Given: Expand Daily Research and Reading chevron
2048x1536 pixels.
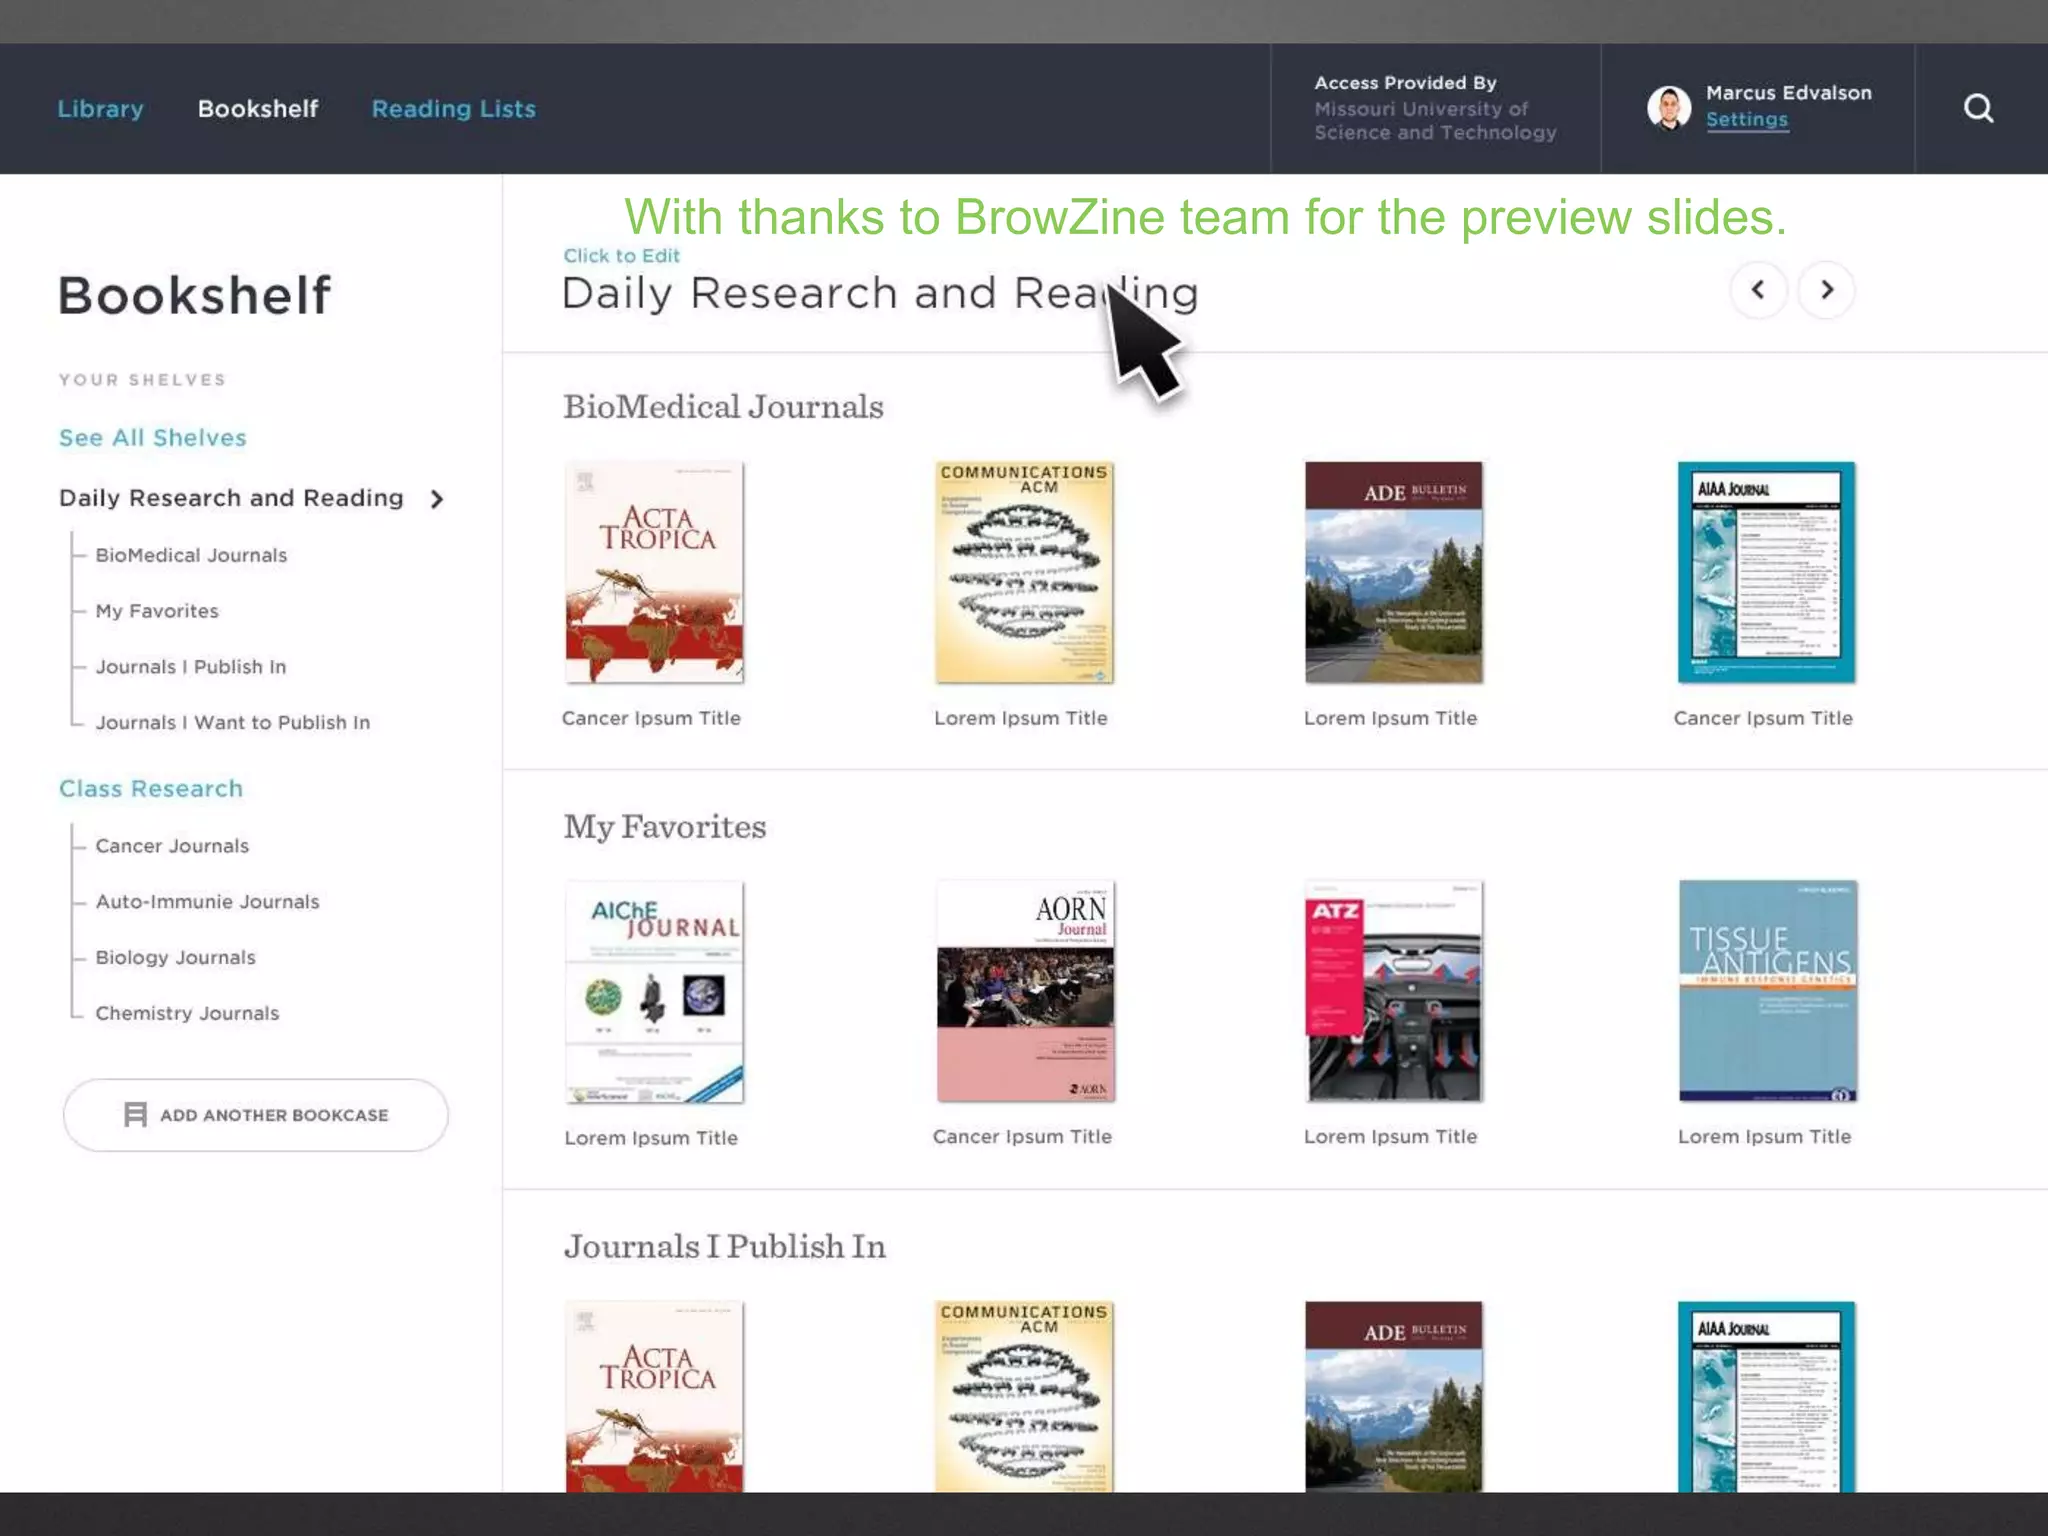Looking at the screenshot, I should click(x=437, y=499).
